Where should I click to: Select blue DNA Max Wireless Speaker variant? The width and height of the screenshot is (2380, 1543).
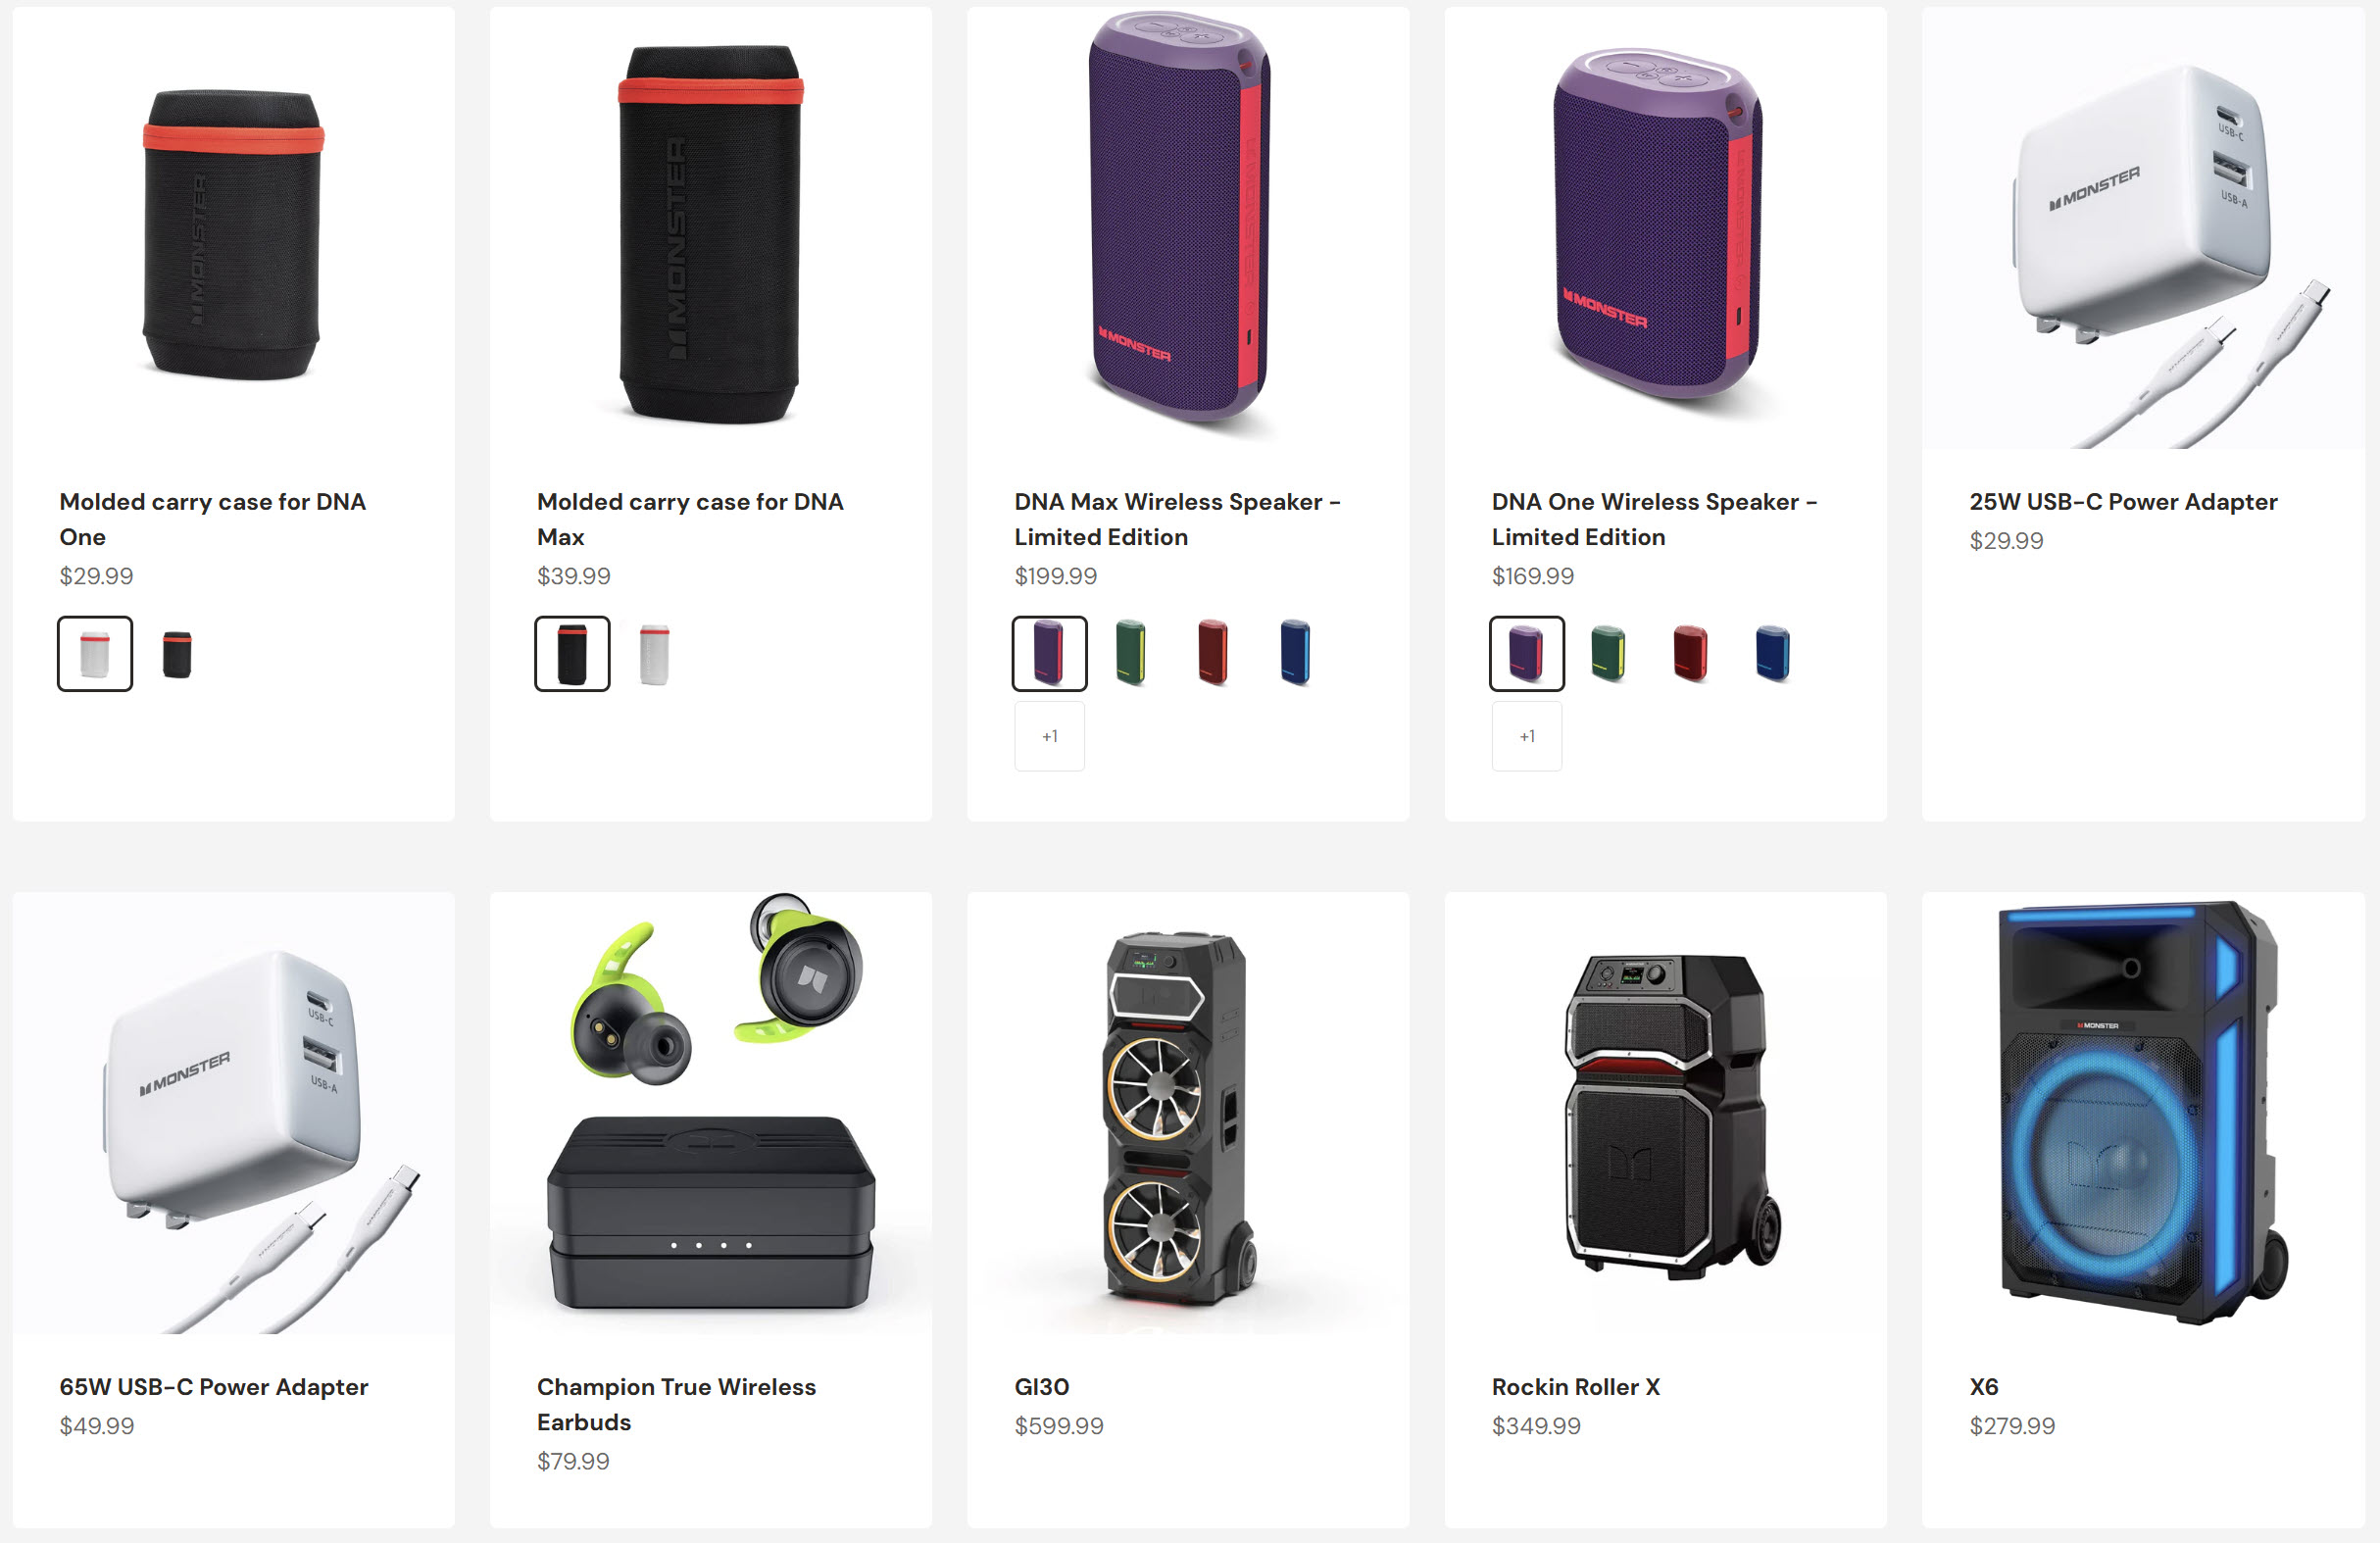pyautogui.click(x=1295, y=654)
